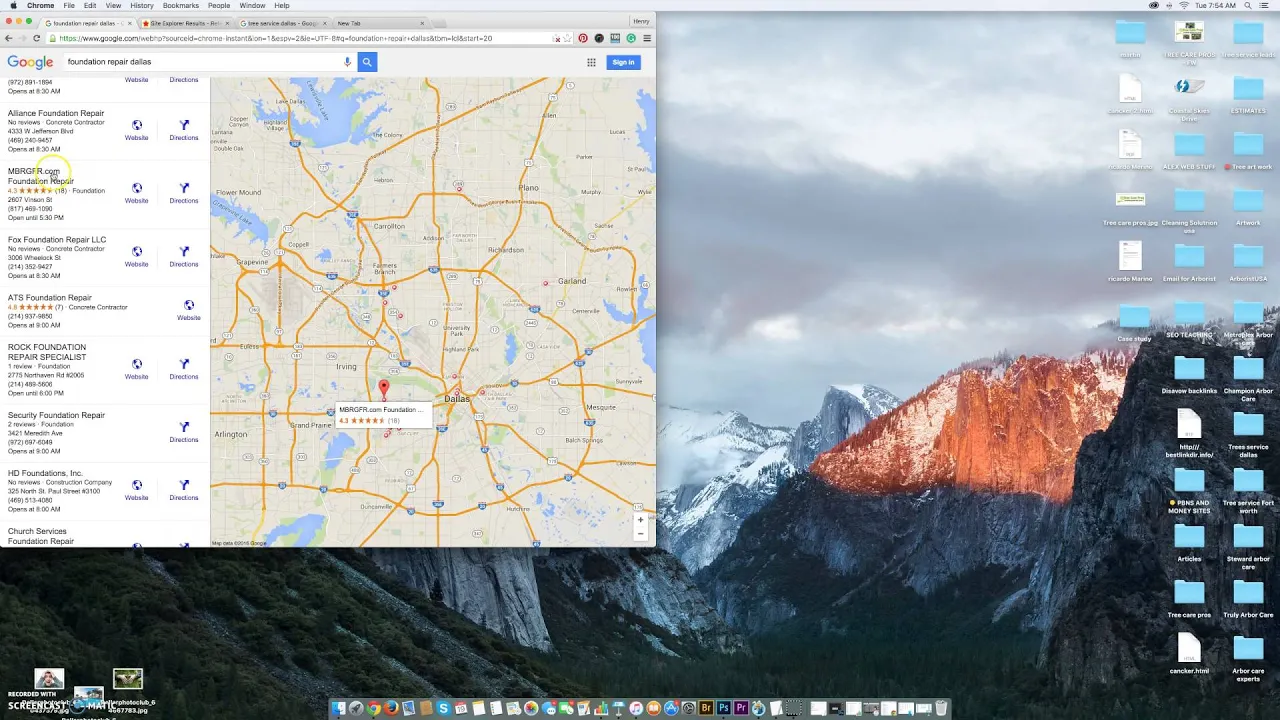This screenshot has width=1280, height=720.
Task: Get directions to Alliance Foundation Repair
Action: click(184, 130)
